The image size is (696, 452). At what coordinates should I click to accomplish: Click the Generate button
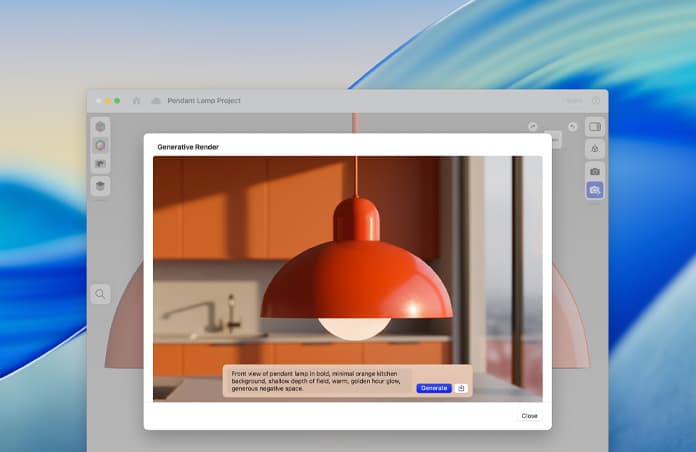[434, 388]
